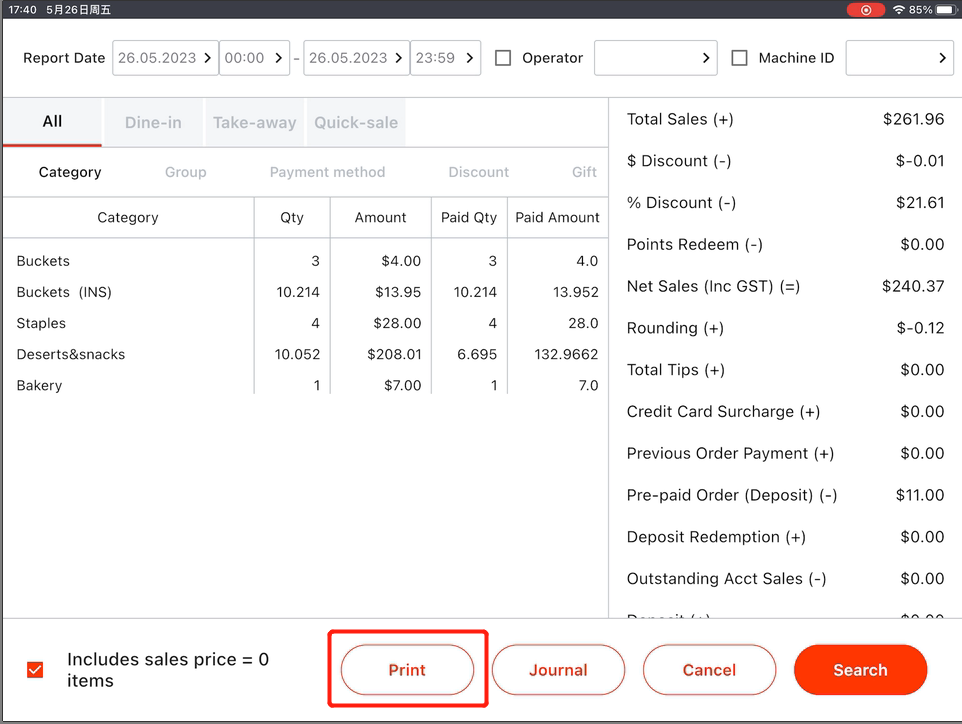This screenshot has width=962, height=724.
Task: View the Discount sub-tab
Action: (x=478, y=172)
